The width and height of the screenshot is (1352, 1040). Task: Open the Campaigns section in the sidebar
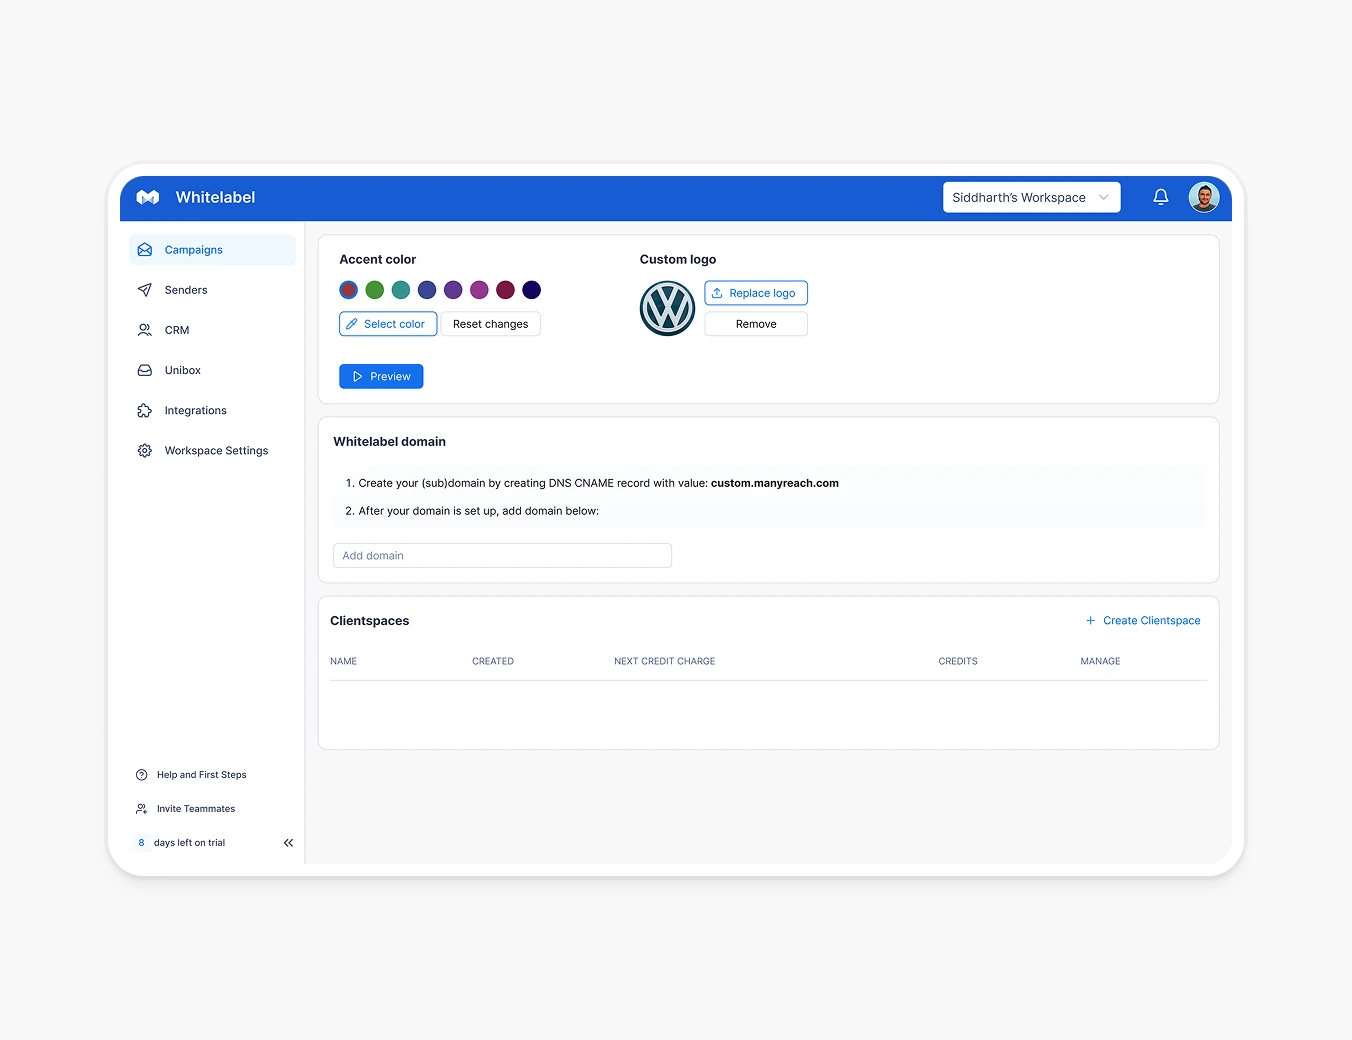[192, 249]
